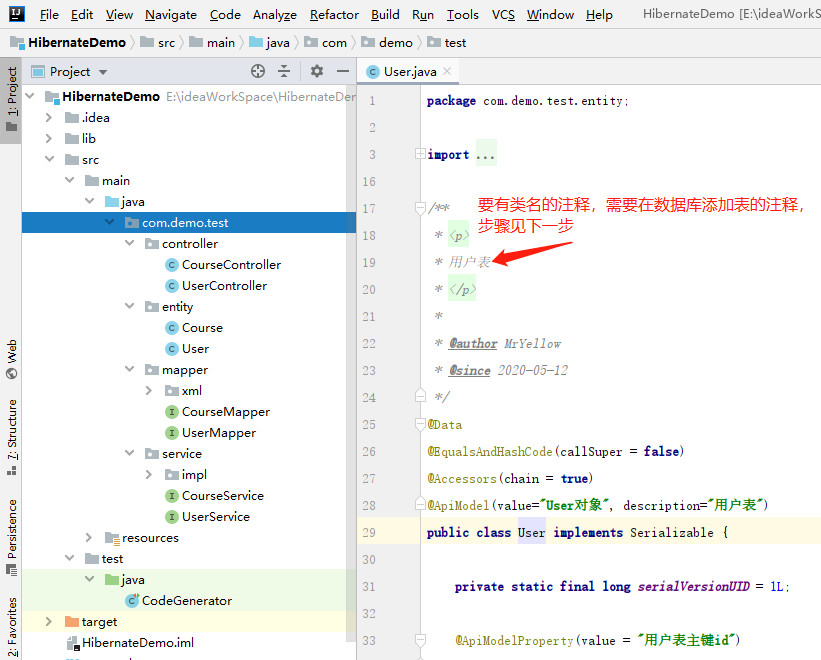This screenshot has height=660, width=821.
Task: Click the Select Opened File target icon
Action: [258, 71]
